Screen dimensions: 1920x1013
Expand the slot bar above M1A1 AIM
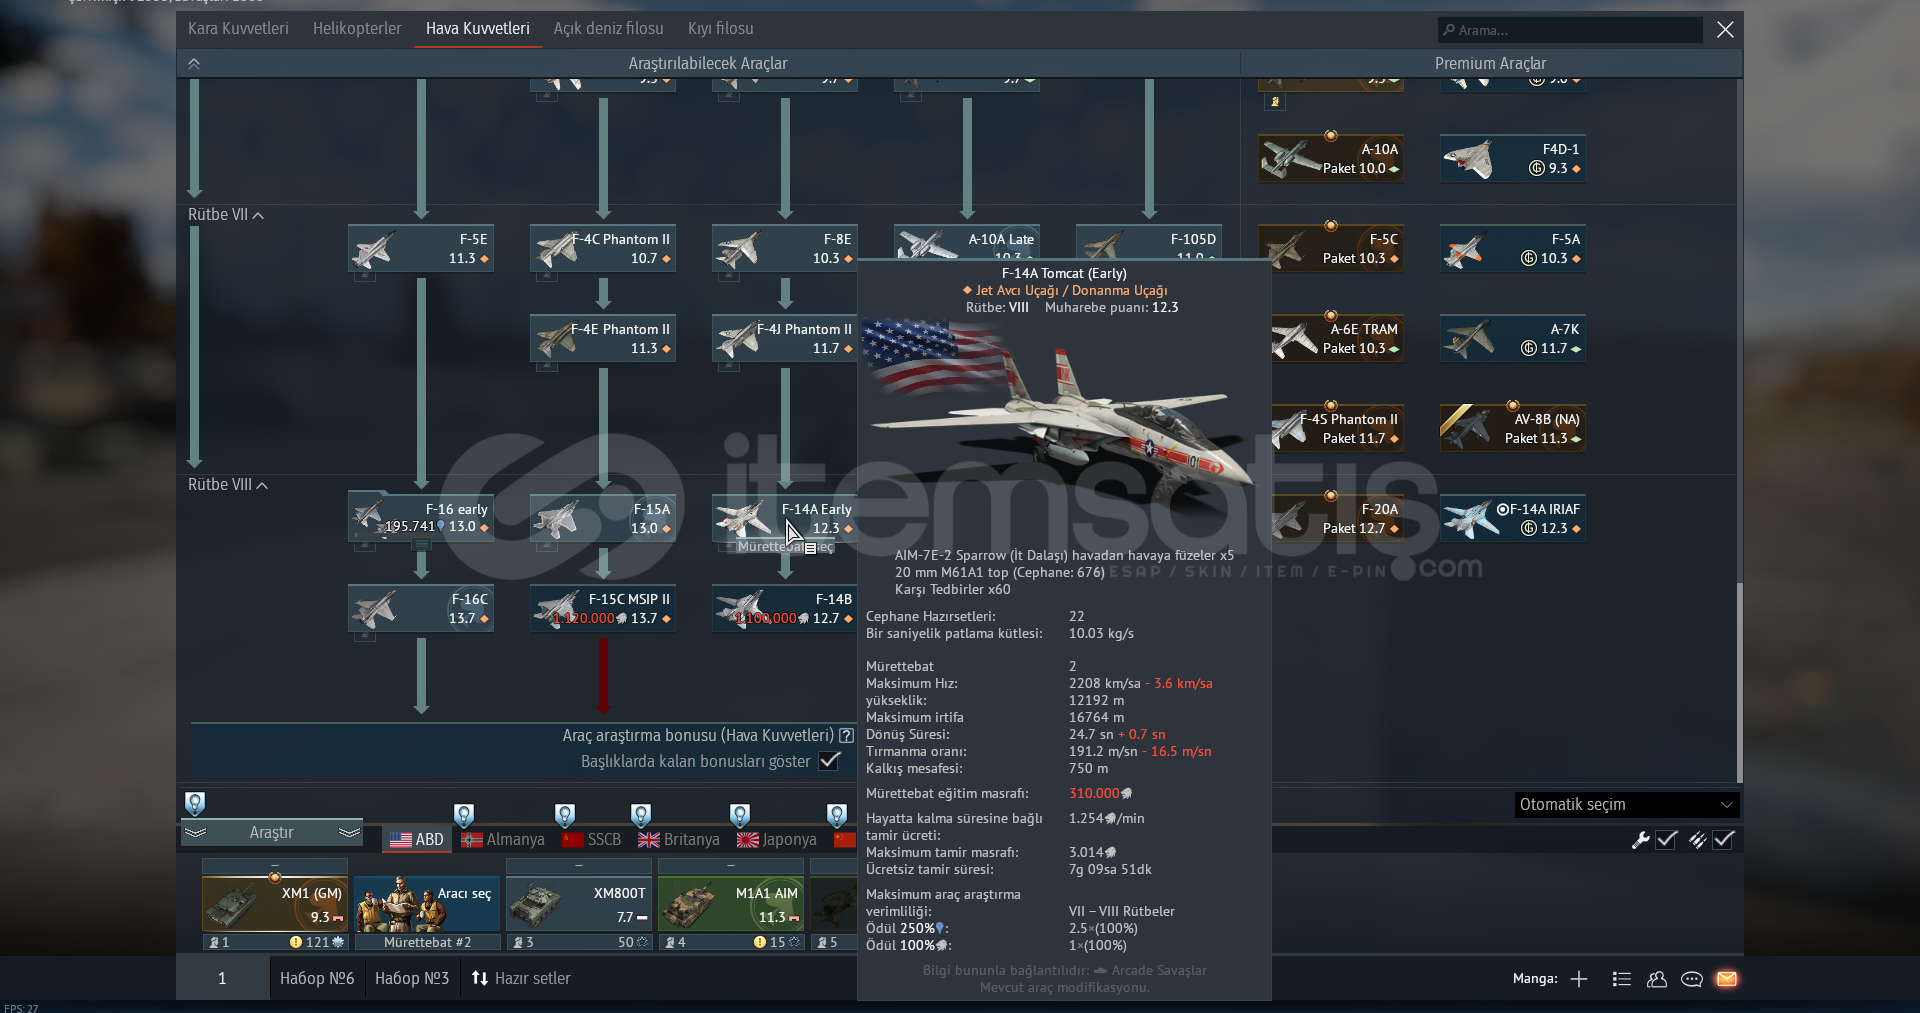tap(731, 865)
